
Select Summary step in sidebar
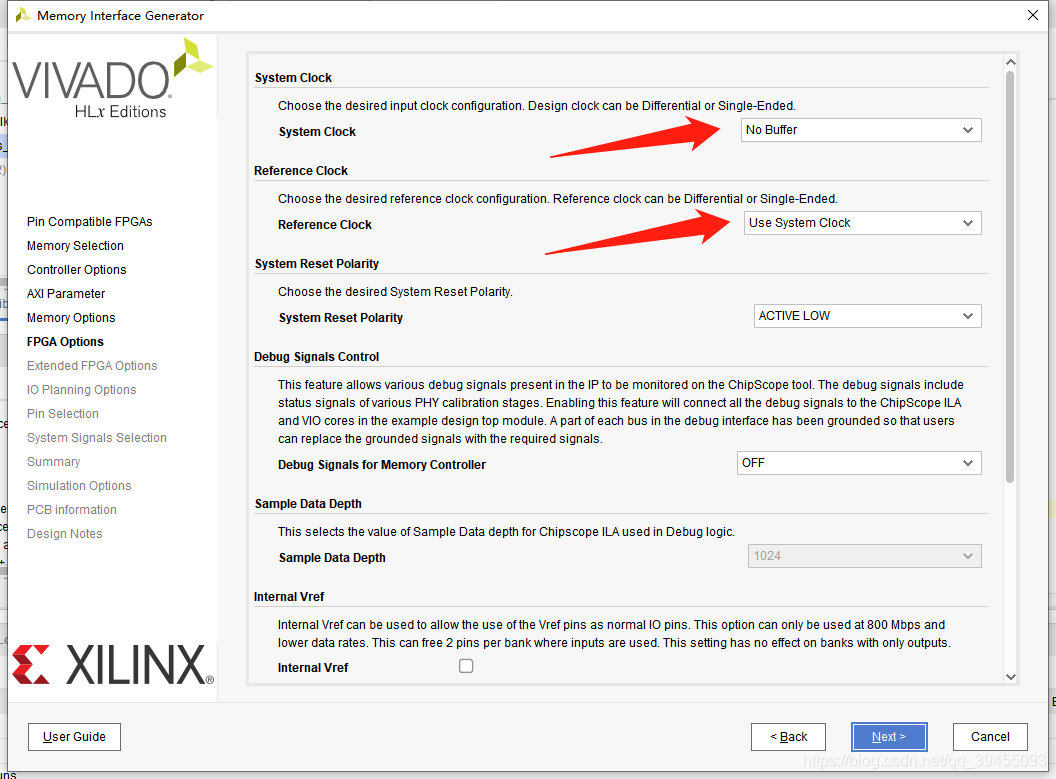tap(53, 462)
